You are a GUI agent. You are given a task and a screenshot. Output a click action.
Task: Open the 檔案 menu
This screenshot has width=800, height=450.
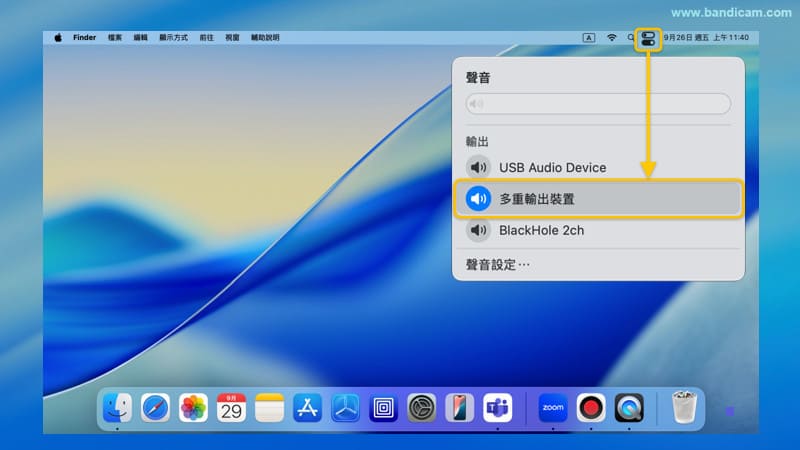[115, 37]
